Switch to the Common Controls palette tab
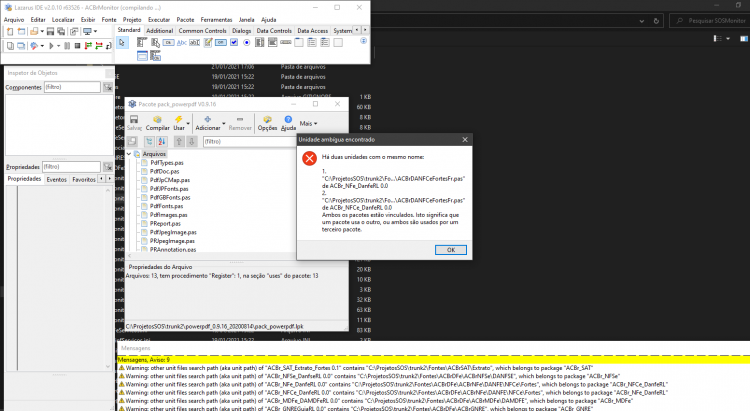 (x=202, y=31)
